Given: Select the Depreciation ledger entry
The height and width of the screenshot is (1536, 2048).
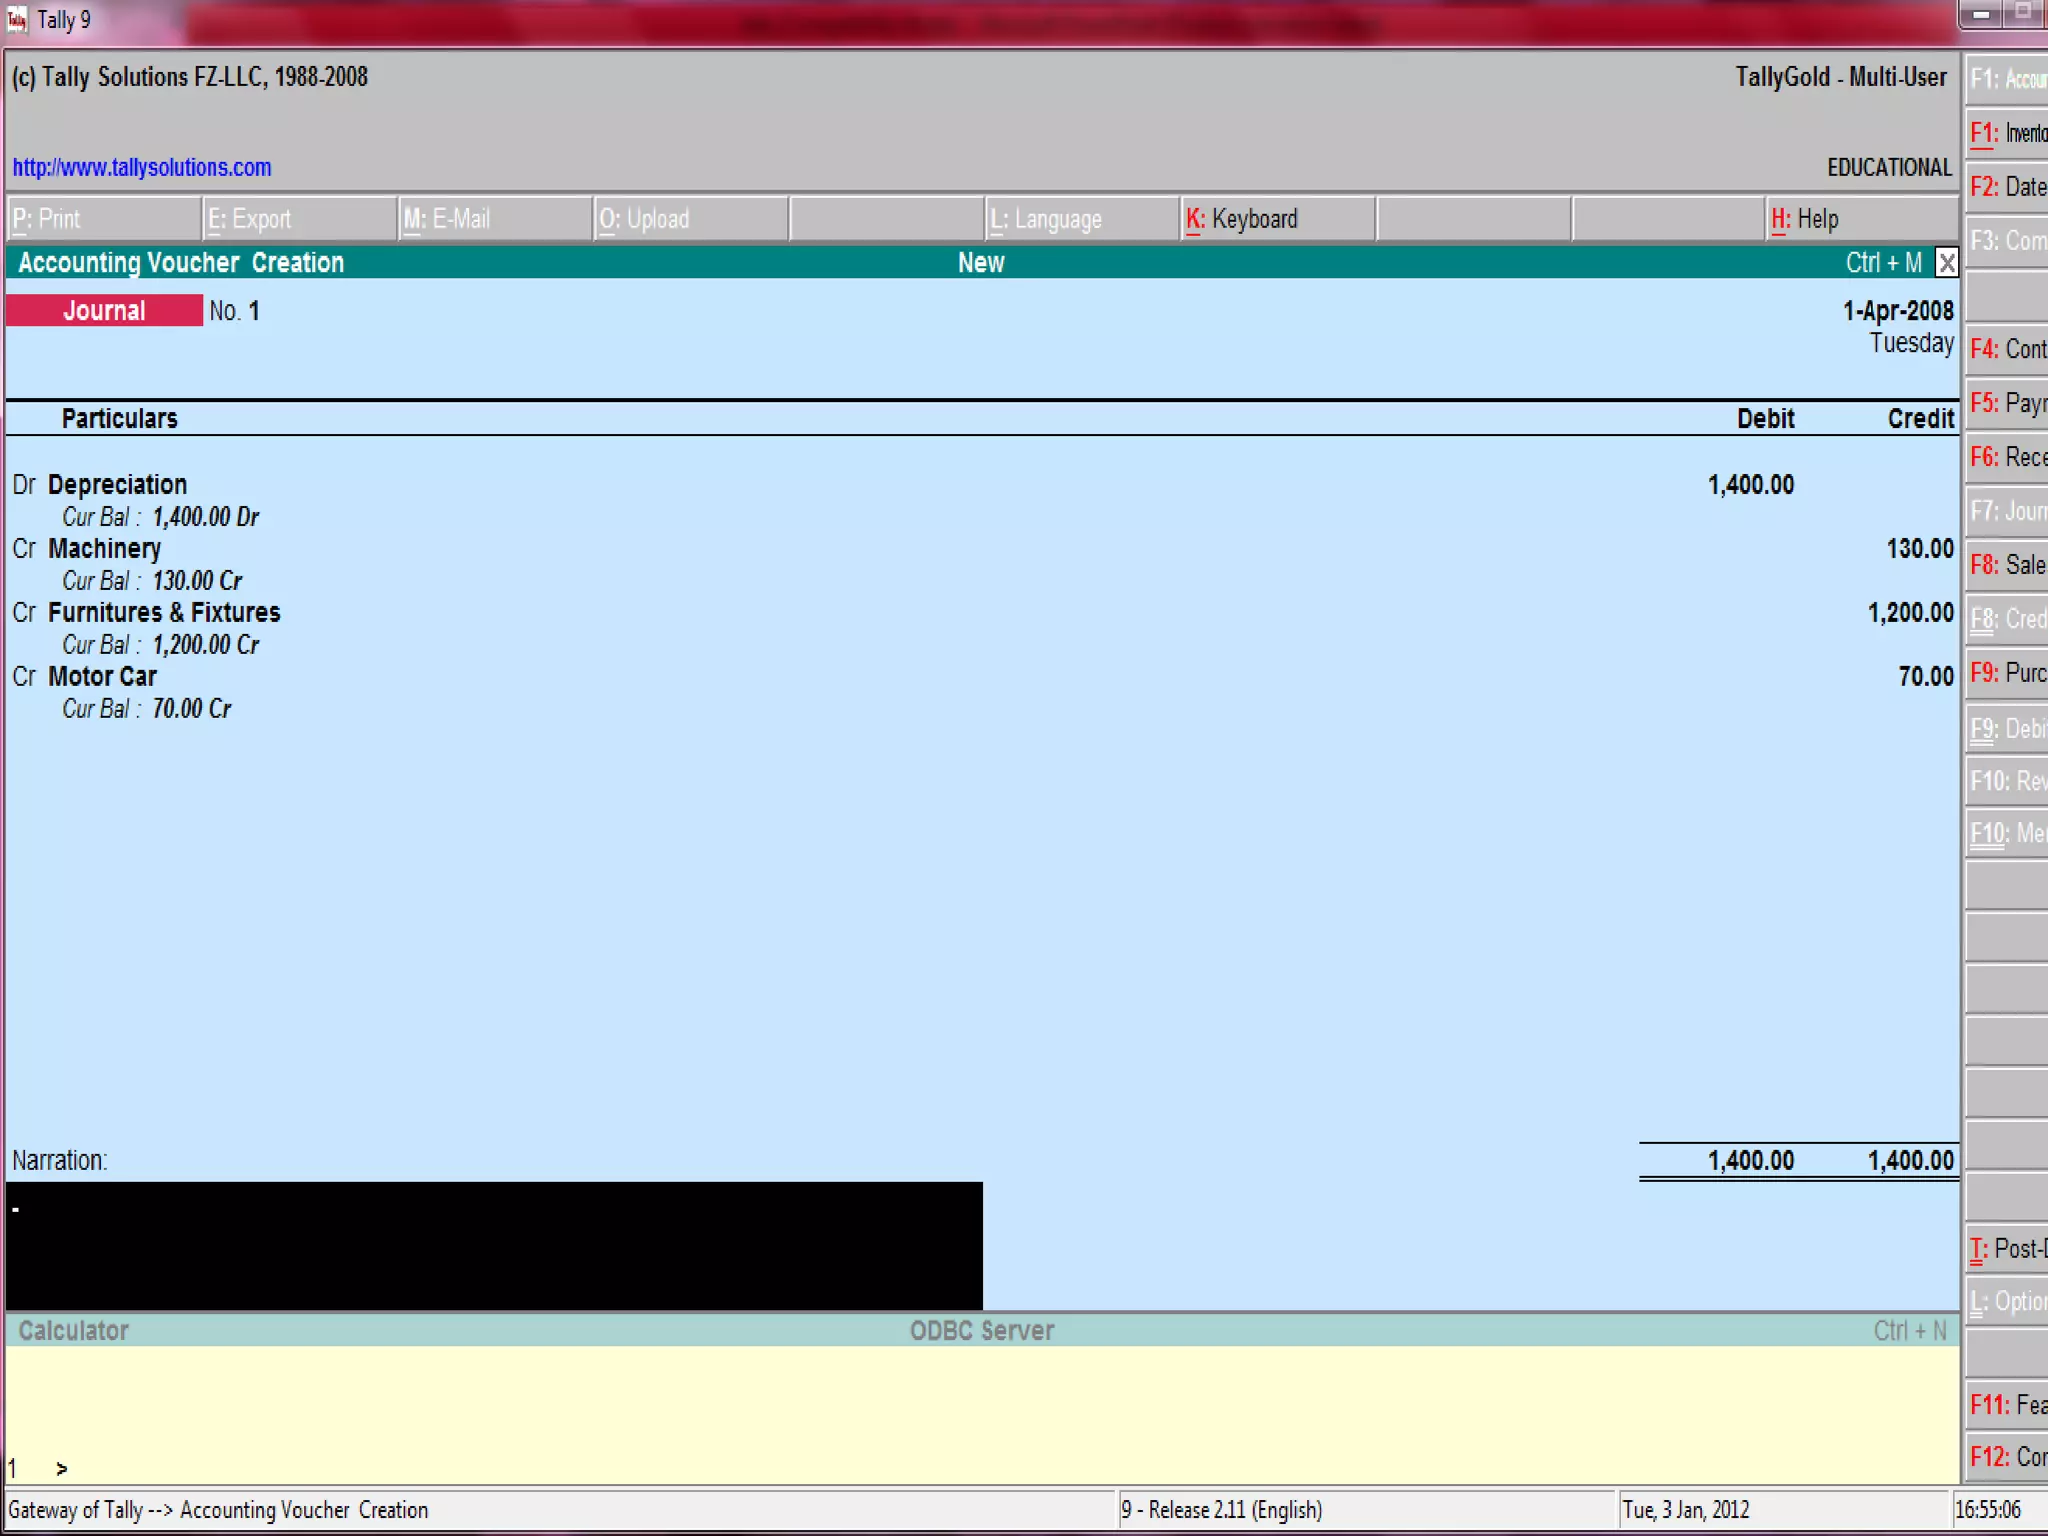Looking at the screenshot, I should pyautogui.click(x=117, y=485).
